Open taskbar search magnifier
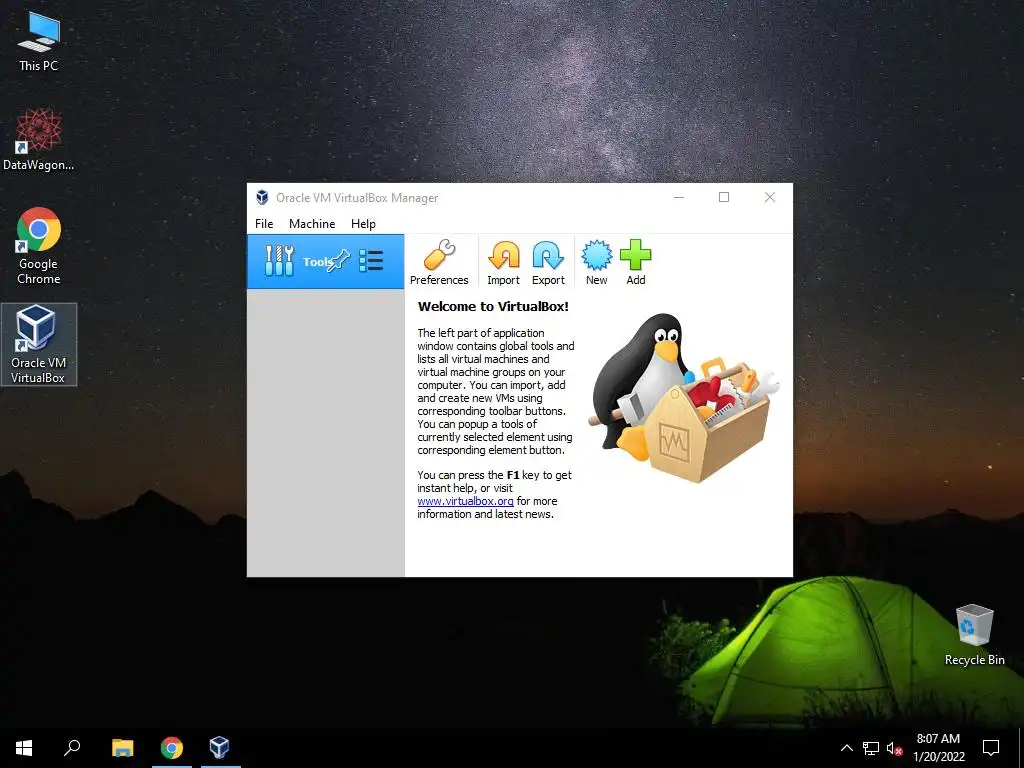 click(72, 748)
